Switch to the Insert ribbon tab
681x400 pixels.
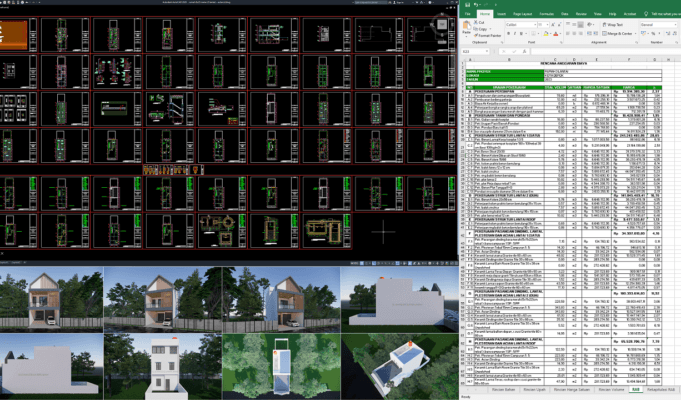501,14
